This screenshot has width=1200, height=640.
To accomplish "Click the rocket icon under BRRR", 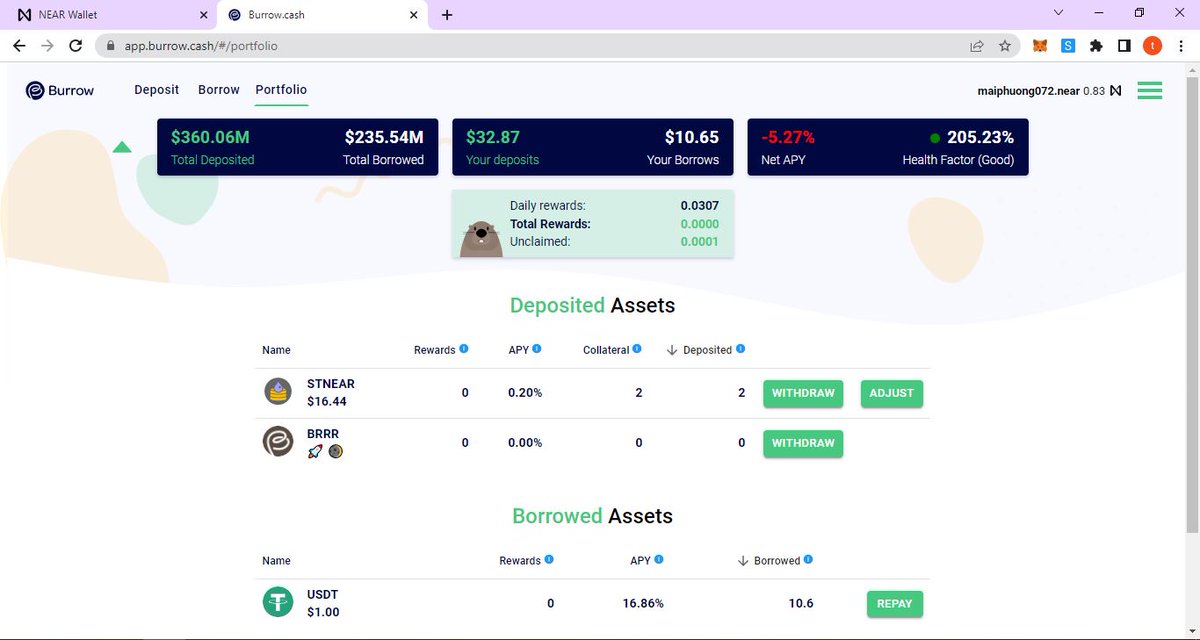I will pos(315,451).
